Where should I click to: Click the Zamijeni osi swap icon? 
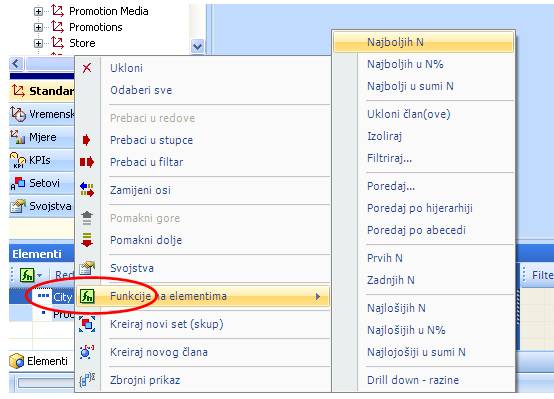tap(87, 189)
